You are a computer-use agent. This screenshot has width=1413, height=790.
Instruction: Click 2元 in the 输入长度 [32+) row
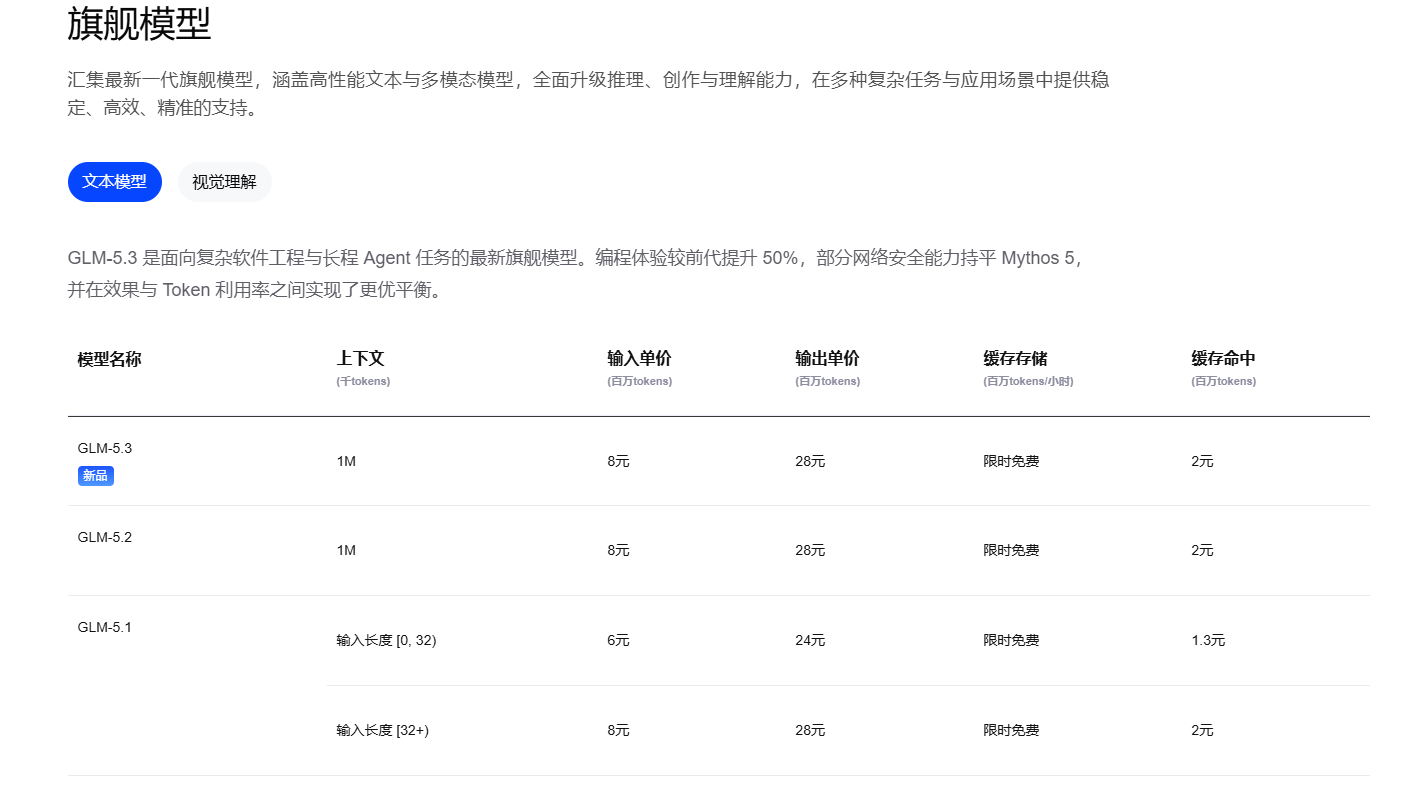tap(1202, 730)
